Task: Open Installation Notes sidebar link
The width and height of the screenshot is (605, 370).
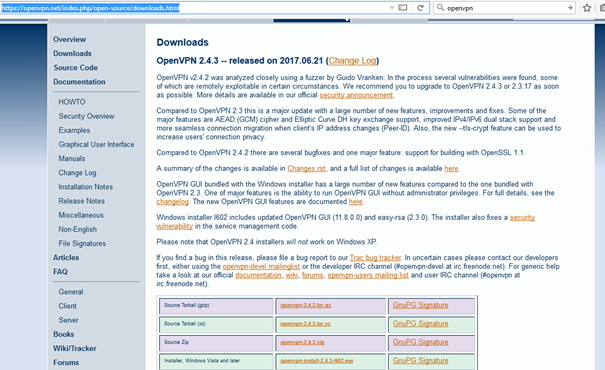Action: [x=86, y=187]
